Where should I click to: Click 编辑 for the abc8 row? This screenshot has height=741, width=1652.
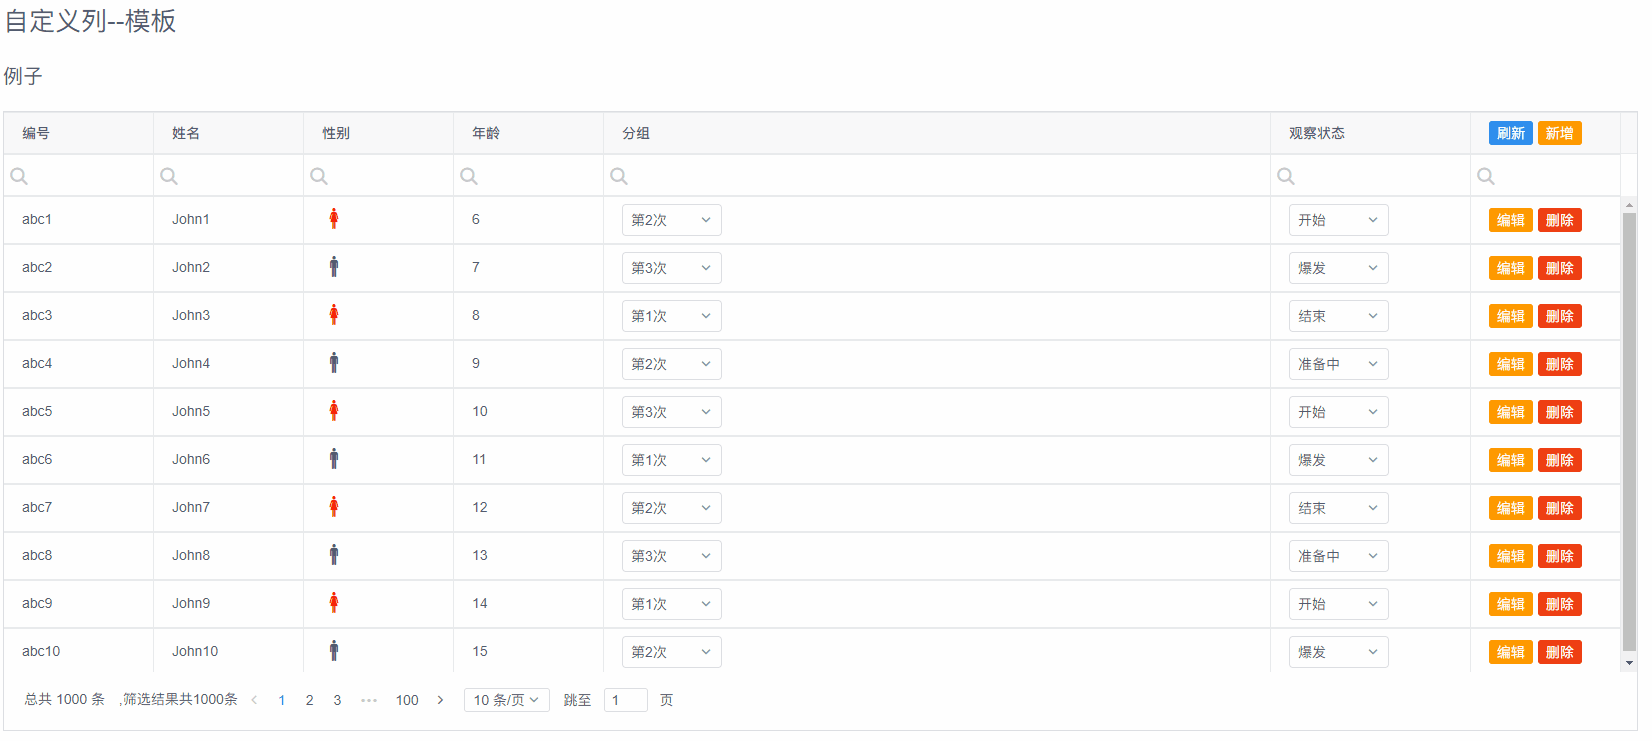point(1511,556)
